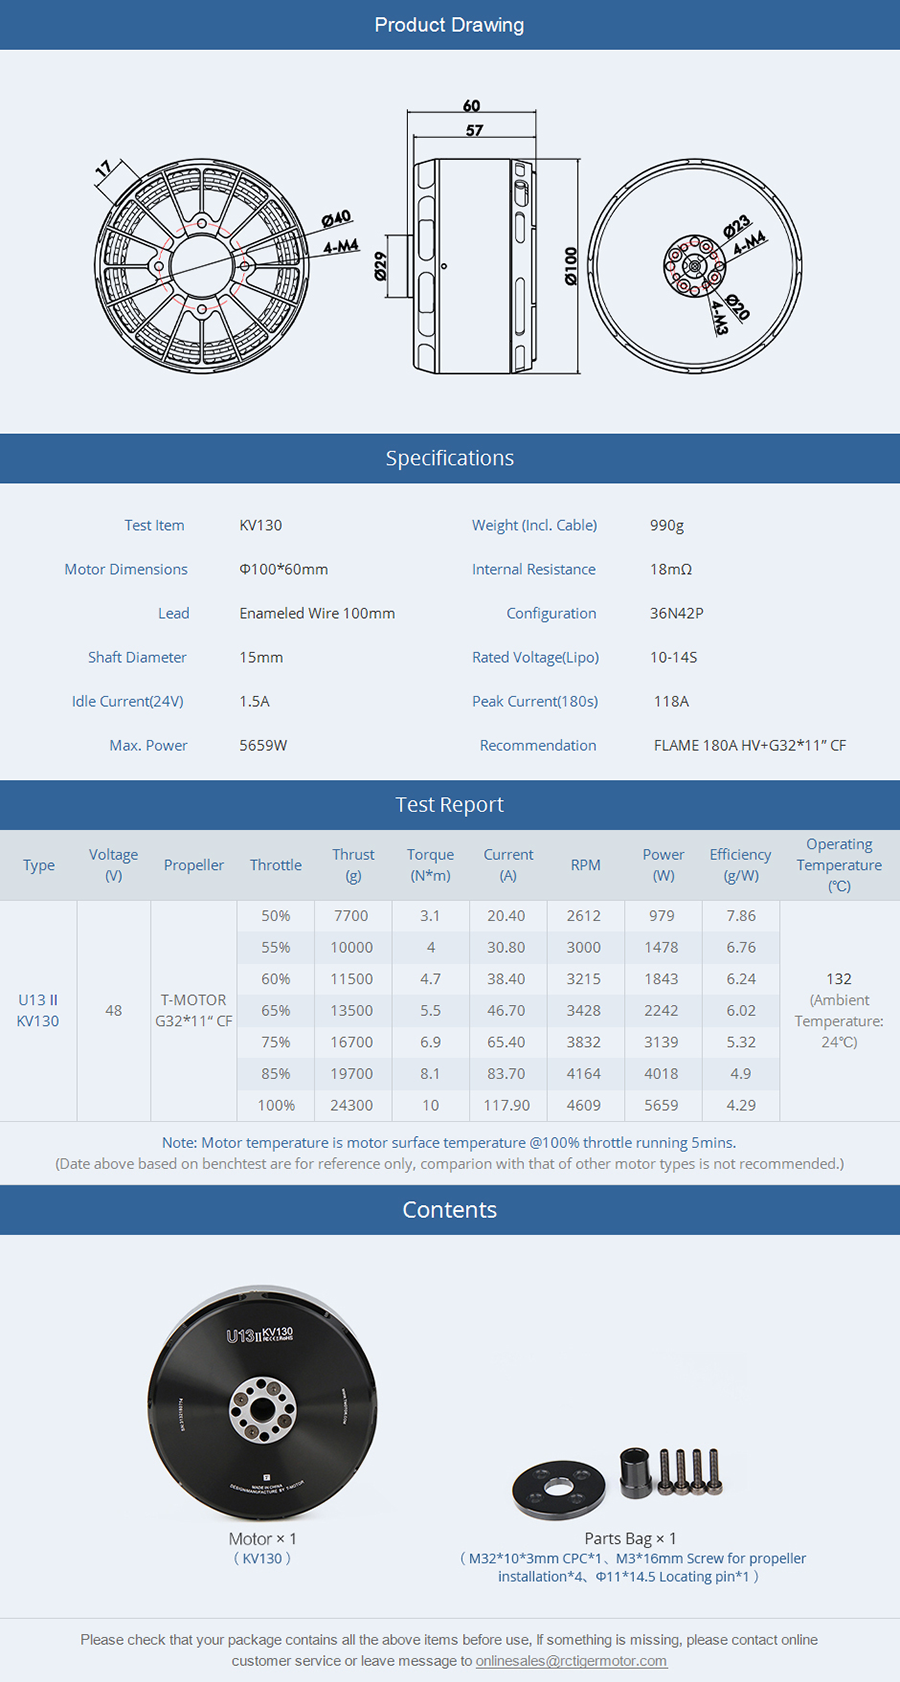Select the 2612 RPM cell
The height and width of the screenshot is (1682, 900).
[584, 916]
